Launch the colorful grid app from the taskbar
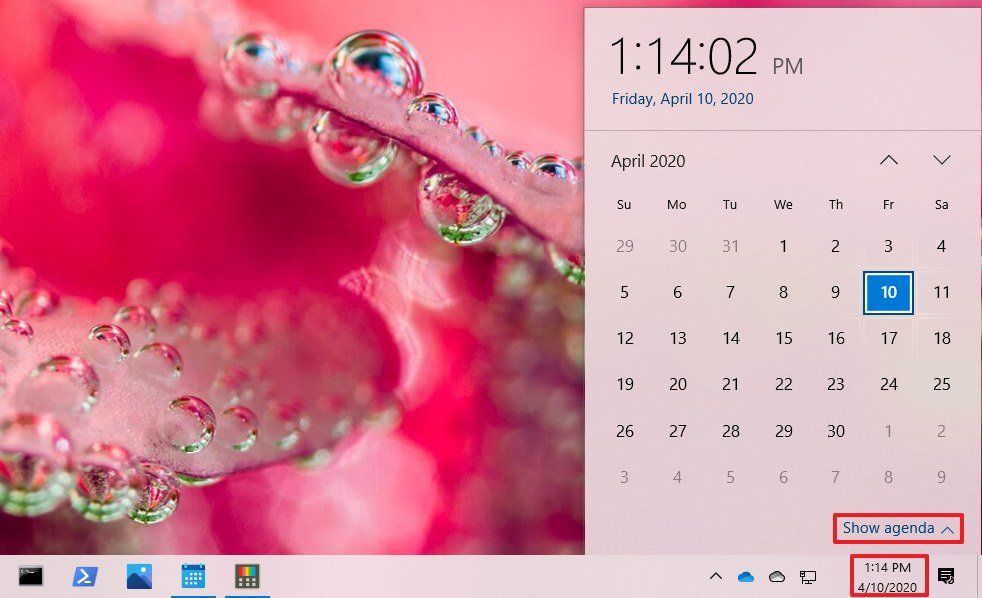Screen dimensions: 982x598 (247, 577)
